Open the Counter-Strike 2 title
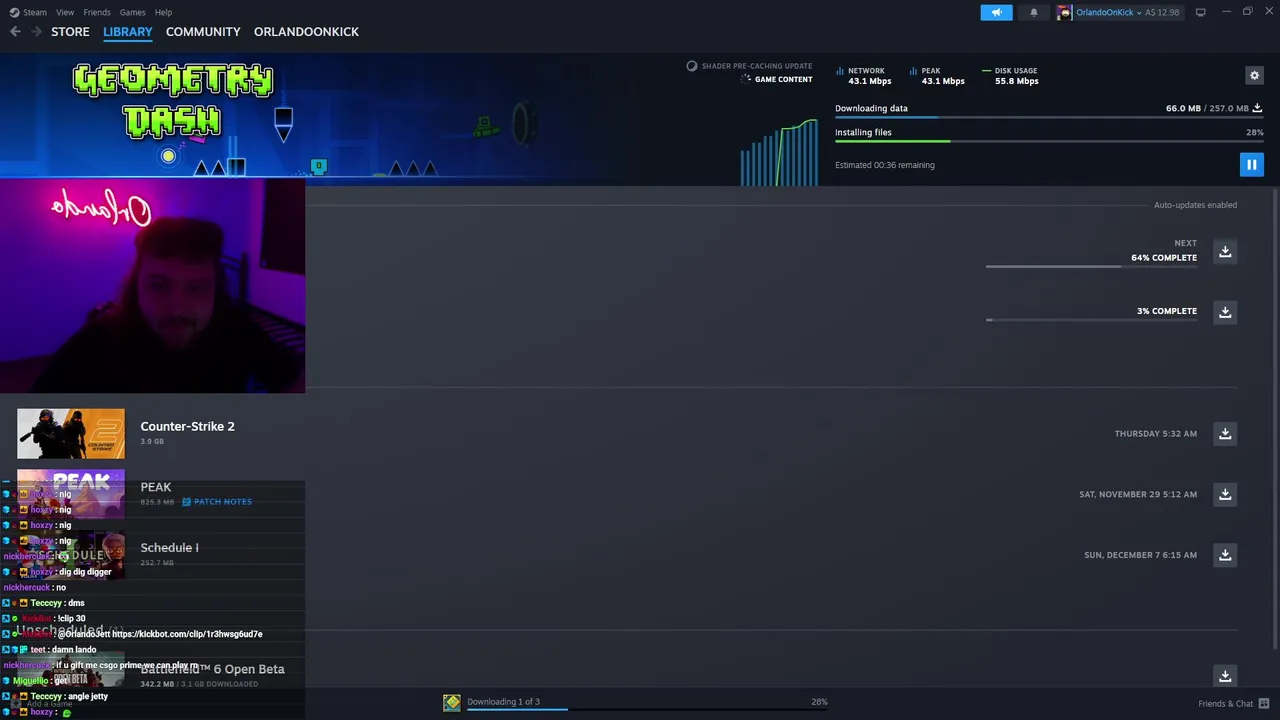 point(187,426)
